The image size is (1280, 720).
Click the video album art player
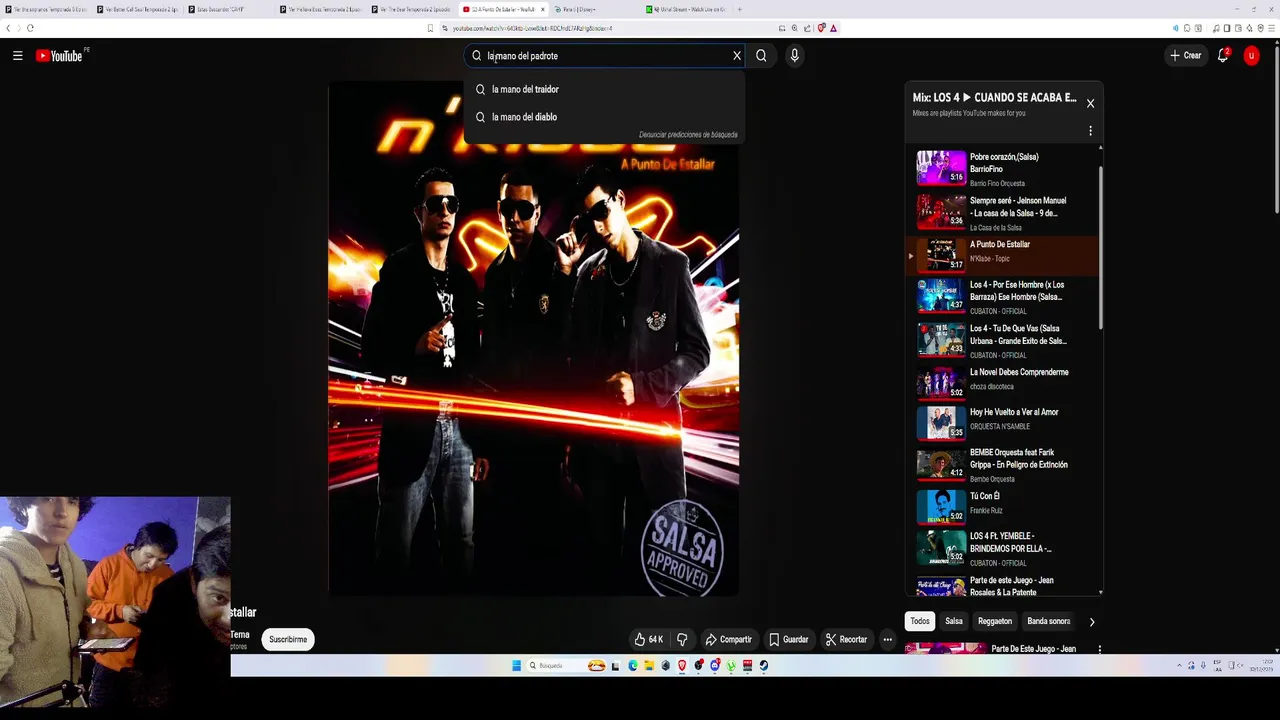533,338
